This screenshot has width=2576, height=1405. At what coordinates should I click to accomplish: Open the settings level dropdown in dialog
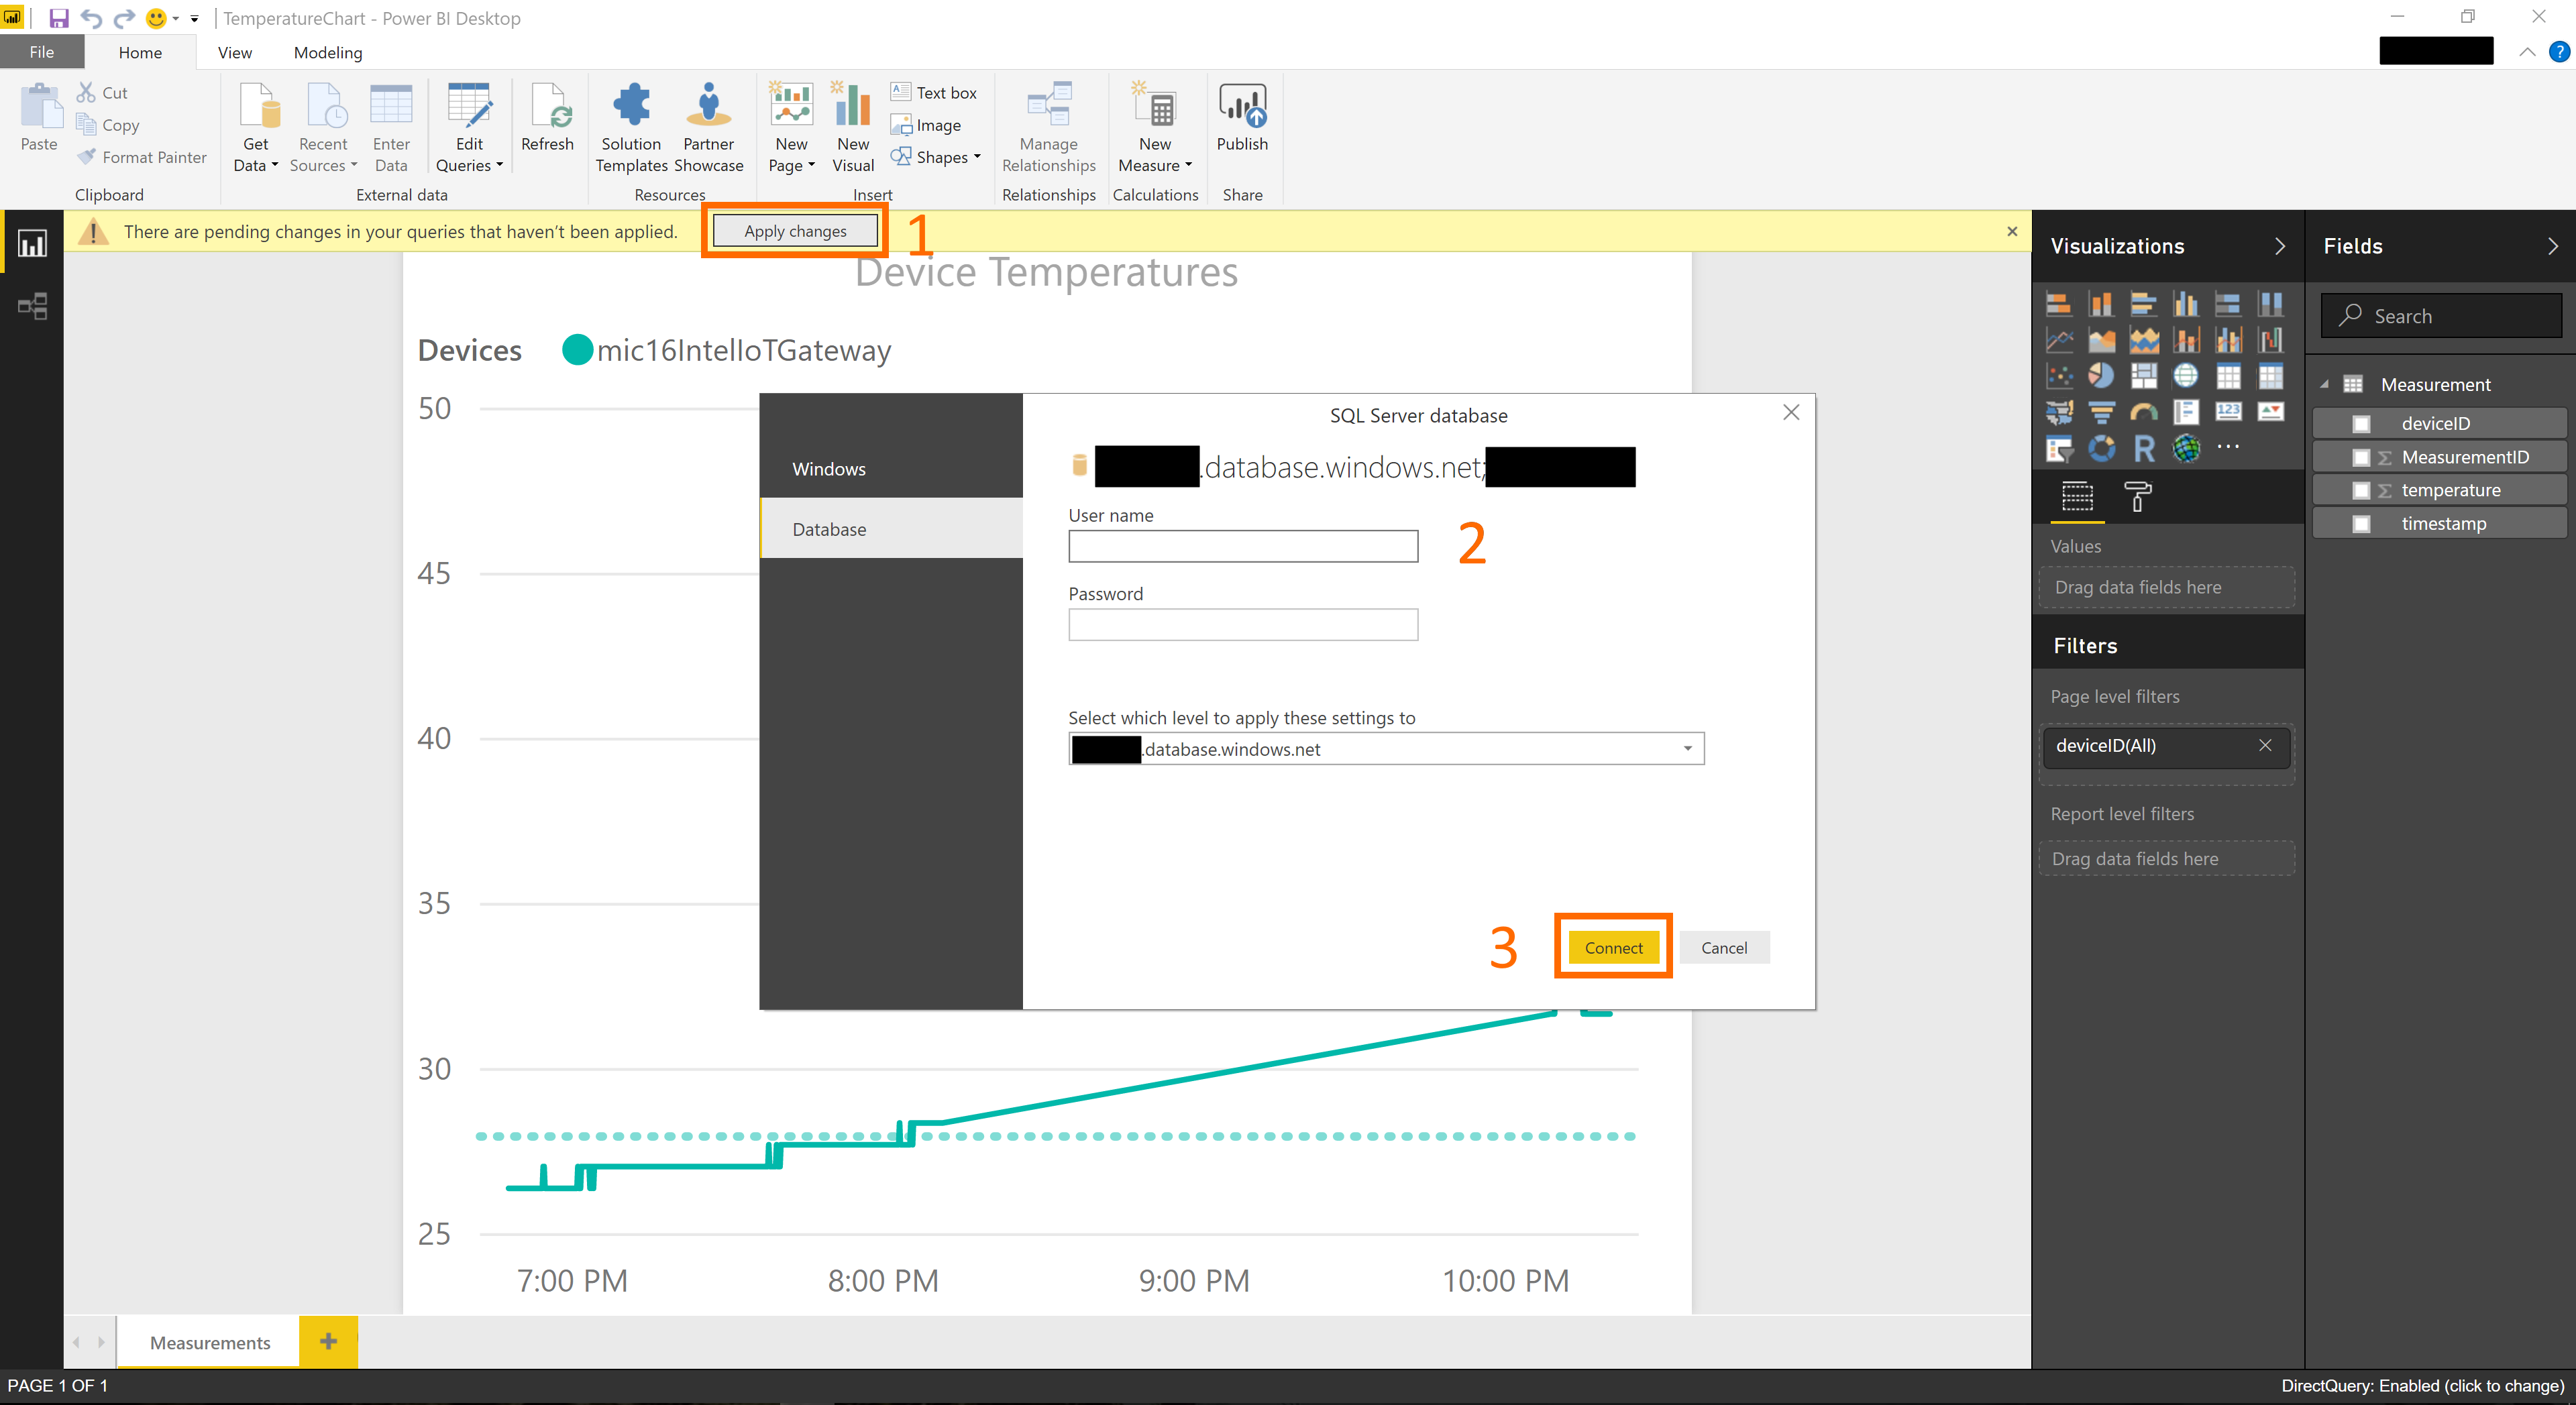1687,749
